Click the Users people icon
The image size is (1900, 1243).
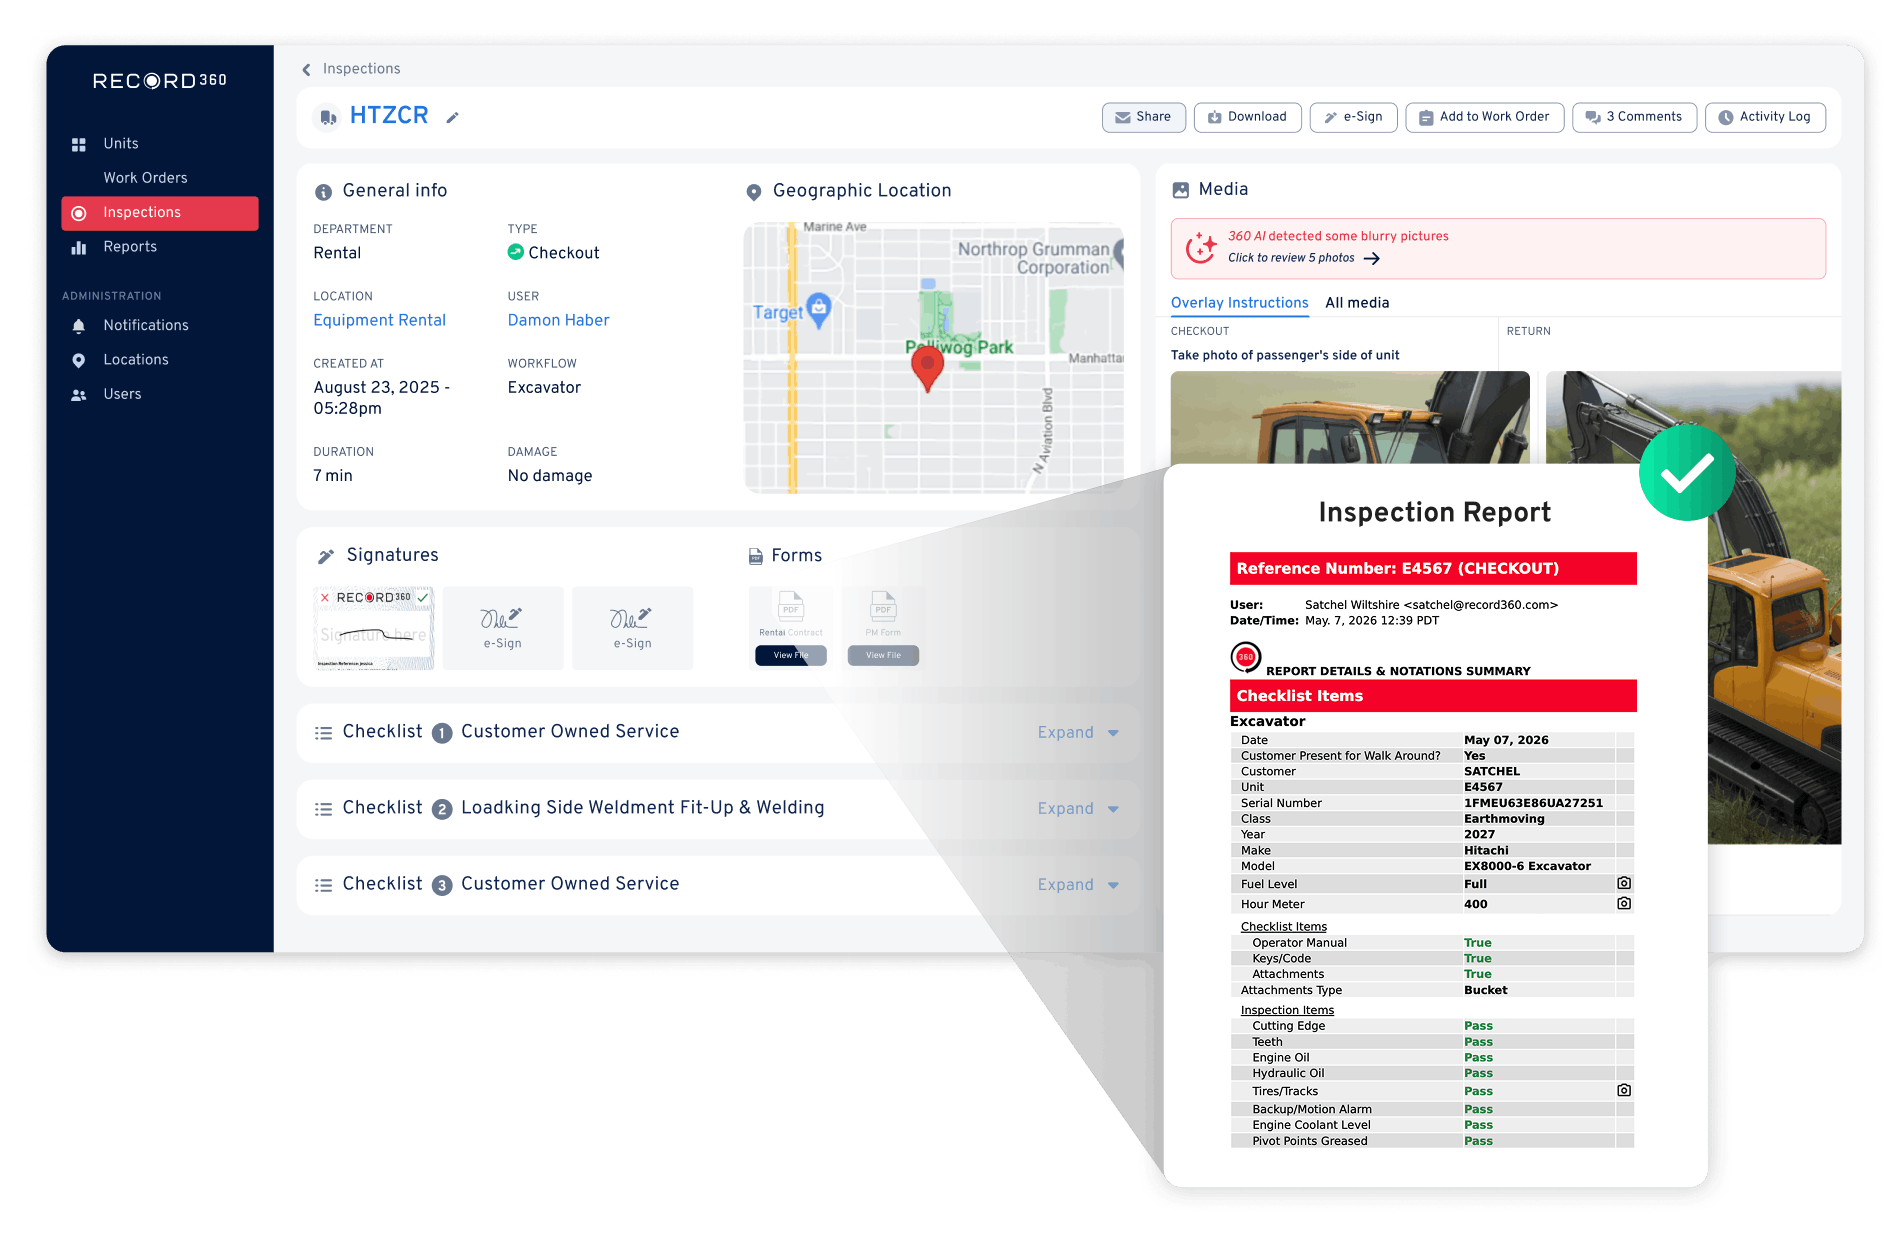[x=79, y=395]
